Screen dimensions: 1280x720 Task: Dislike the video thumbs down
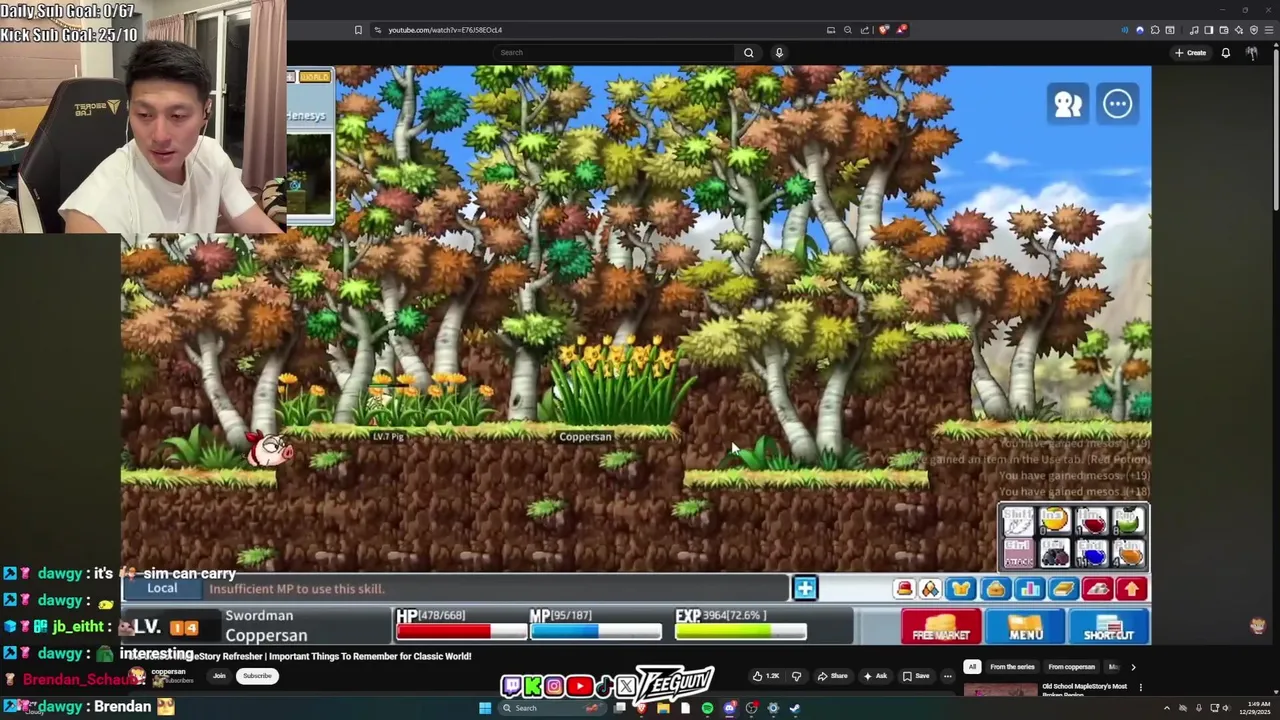[x=796, y=676]
